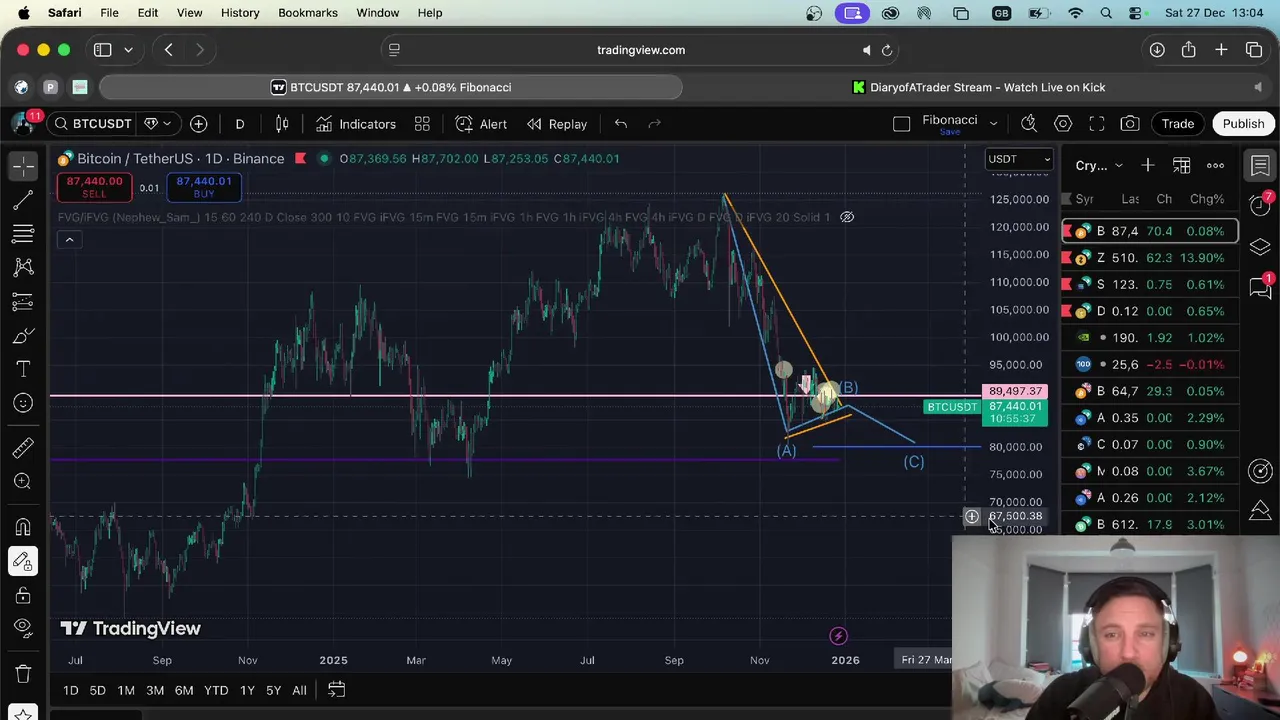Select the 1Y time range
The width and height of the screenshot is (1280, 720).
tap(247, 690)
